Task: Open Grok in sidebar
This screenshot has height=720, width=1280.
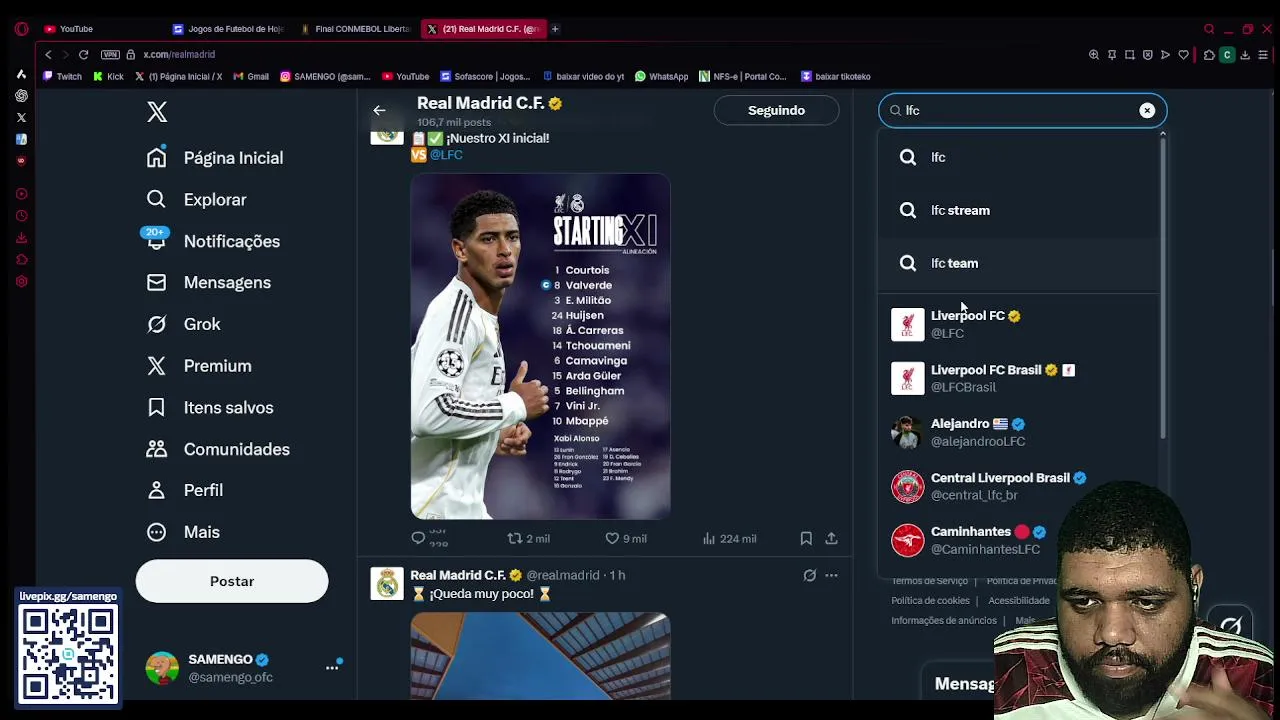Action: tap(184, 324)
